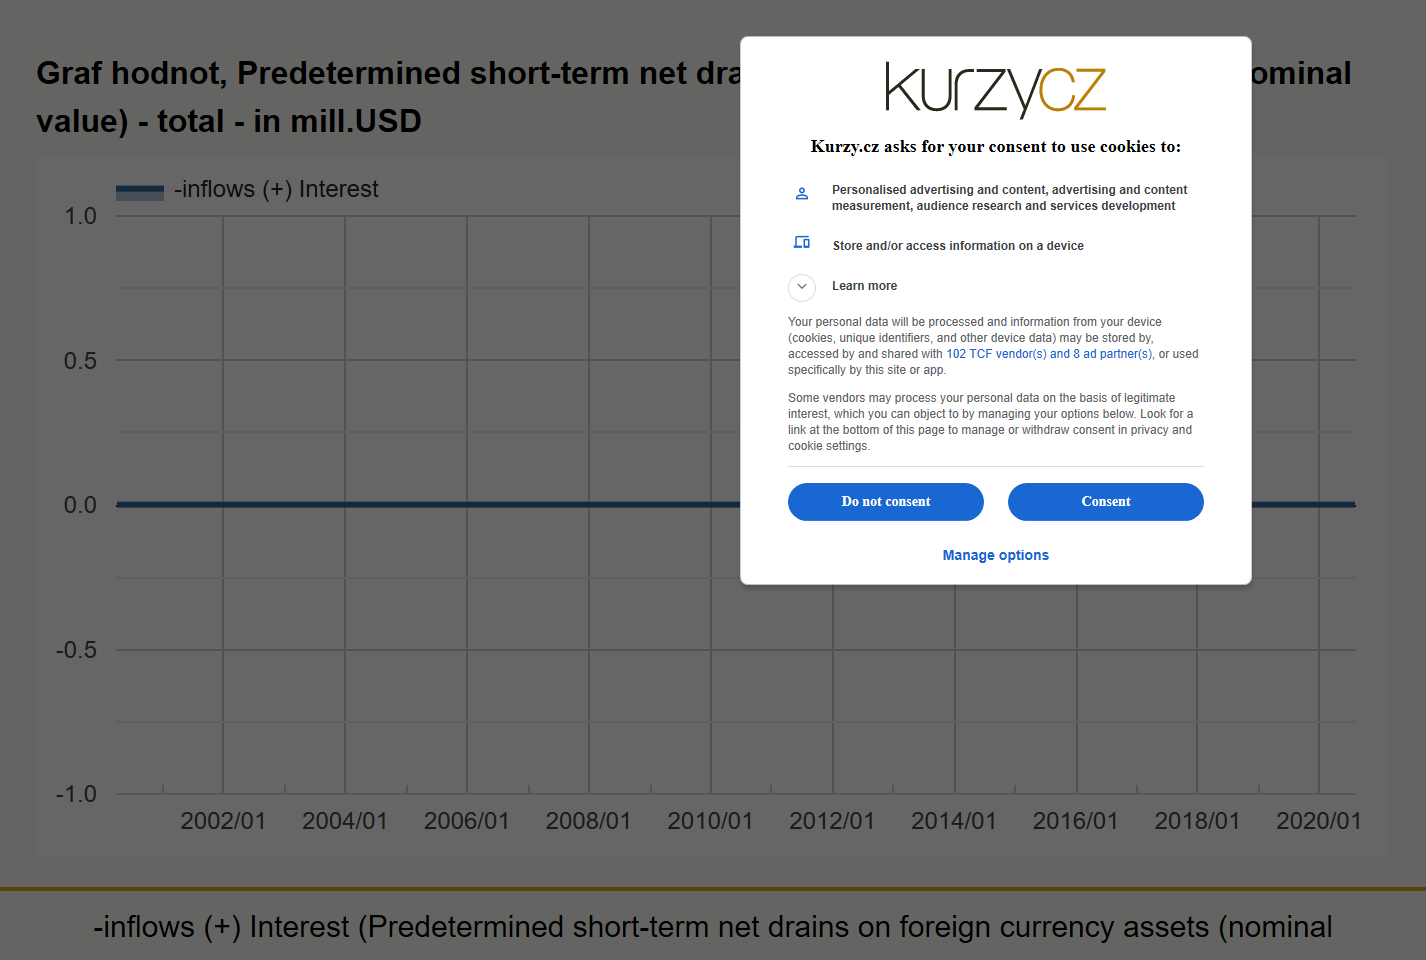Click the Store and/or access information text
Viewport: 1426px width, 960px height.
(958, 246)
